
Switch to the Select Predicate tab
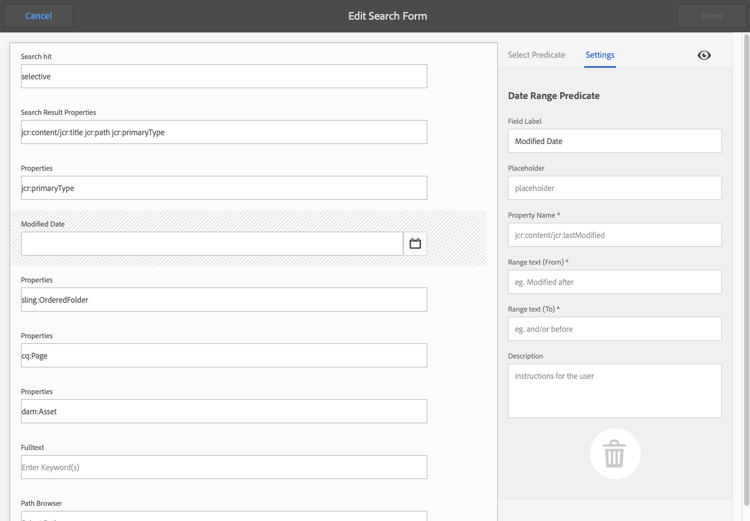click(536, 55)
